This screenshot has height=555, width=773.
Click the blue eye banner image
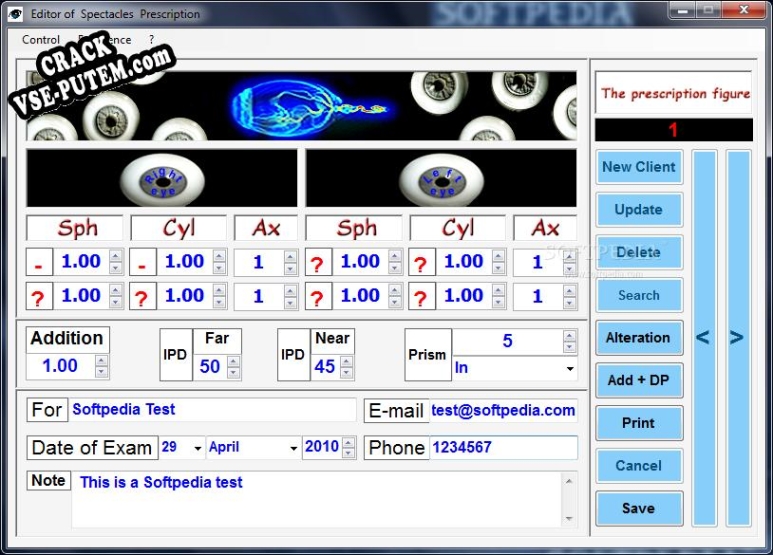(x=301, y=106)
